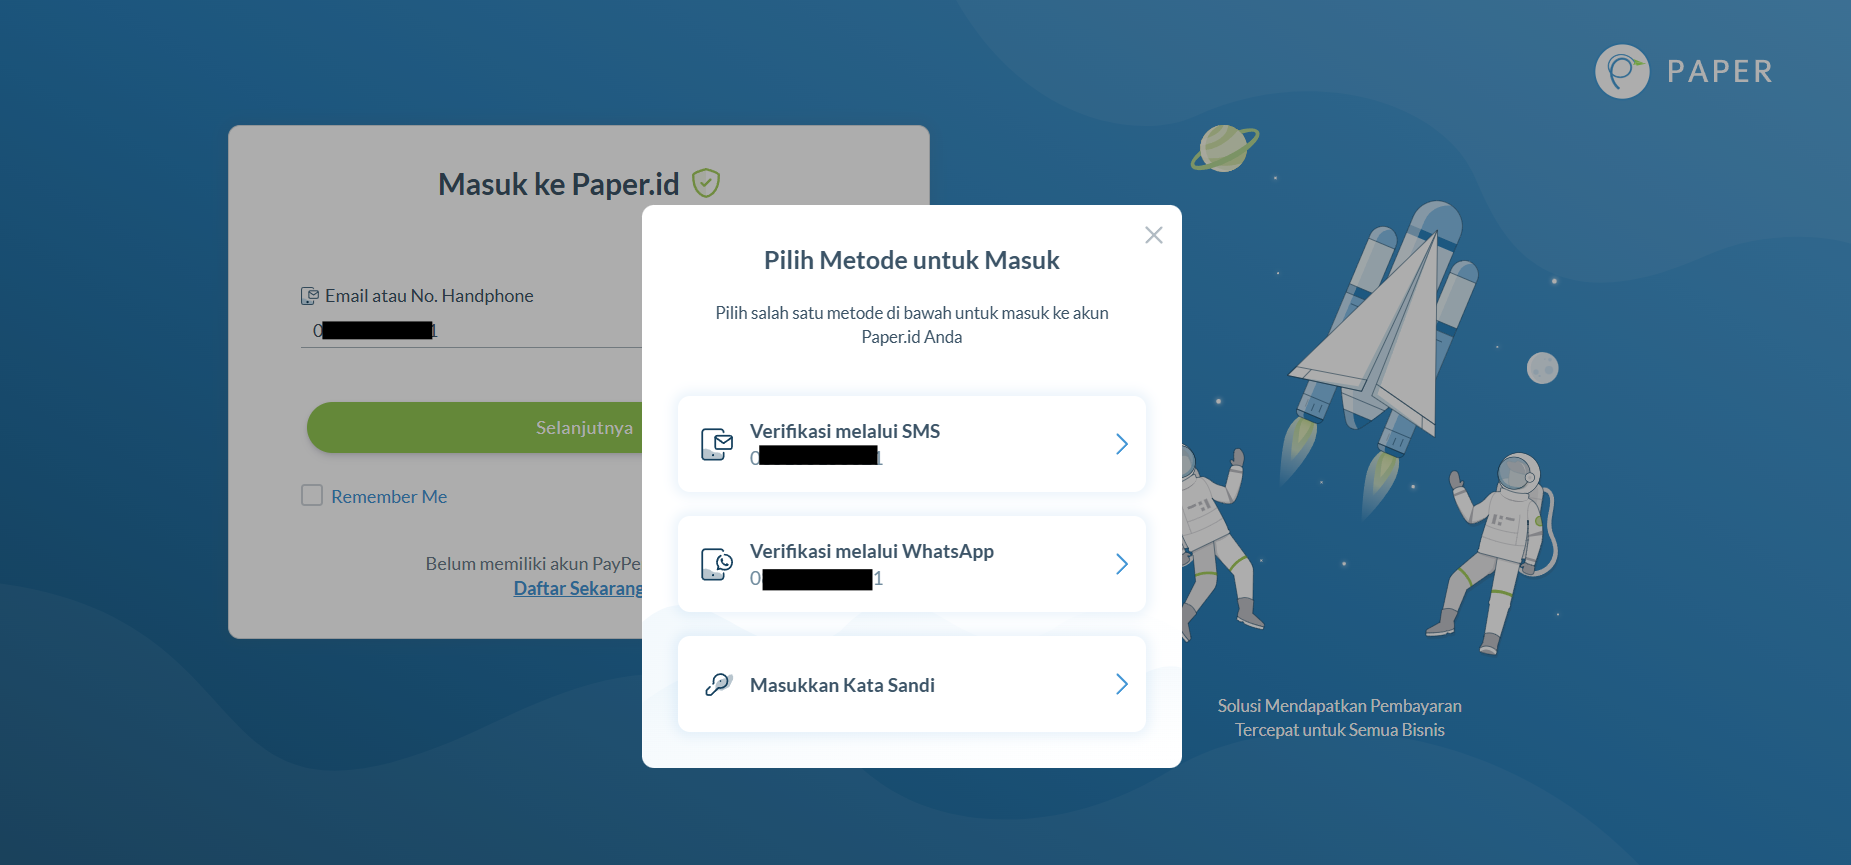Click the Remember Me label text
The width and height of the screenshot is (1851, 865).
[389, 497]
